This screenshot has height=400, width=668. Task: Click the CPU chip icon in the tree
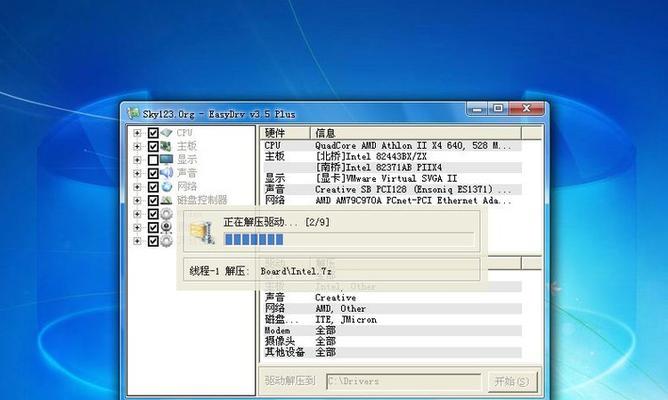pyautogui.click(x=167, y=133)
